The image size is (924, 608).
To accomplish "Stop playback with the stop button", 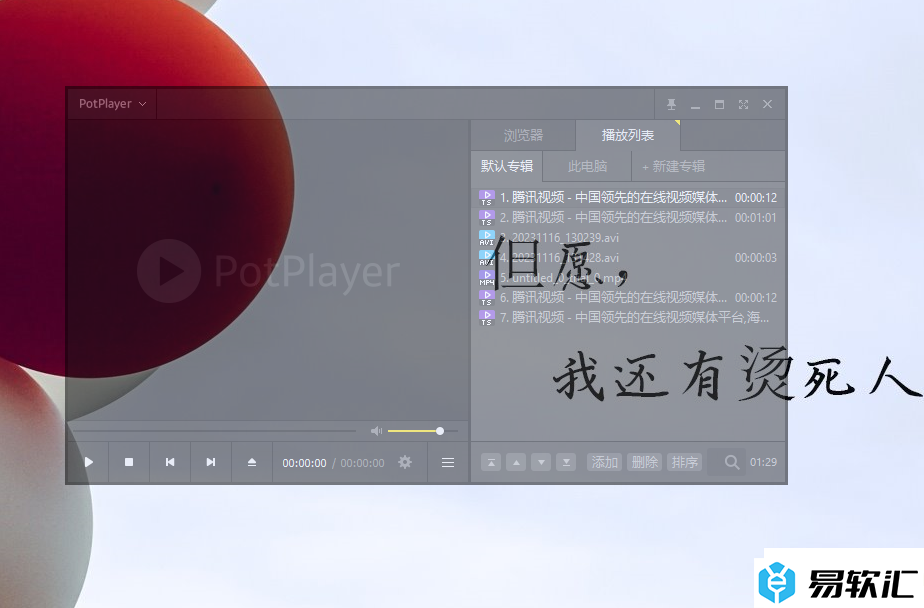I will coord(129,462).
